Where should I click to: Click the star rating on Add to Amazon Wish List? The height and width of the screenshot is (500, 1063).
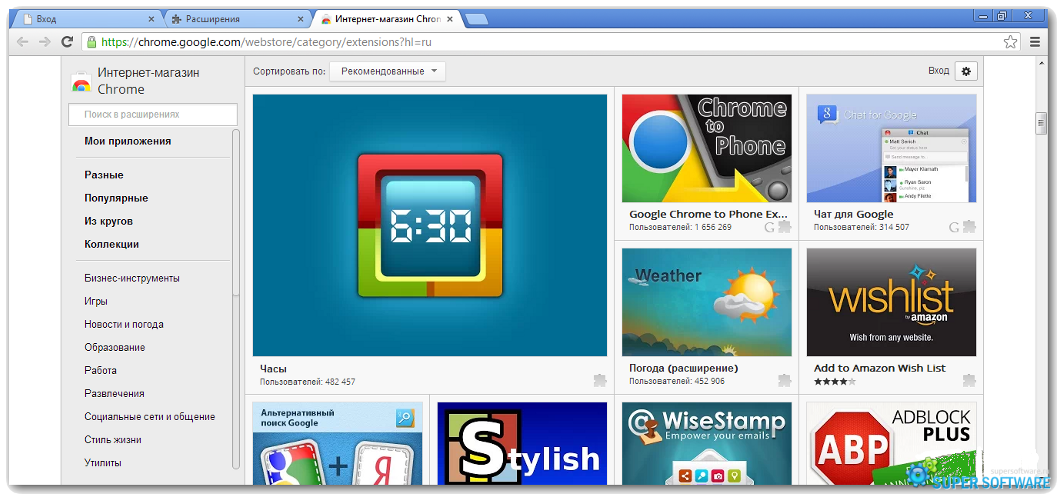click(x=835, y=381)
